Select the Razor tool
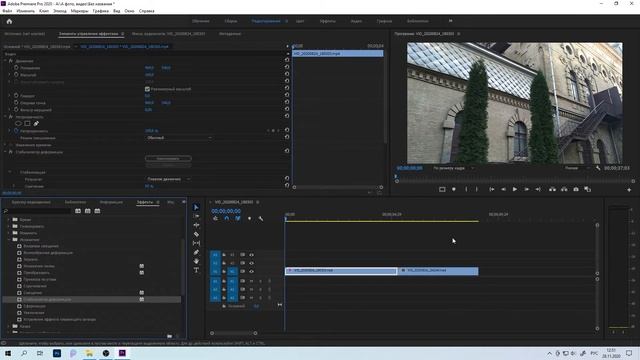Screen dimensions: 640x360 coord(196,234)
